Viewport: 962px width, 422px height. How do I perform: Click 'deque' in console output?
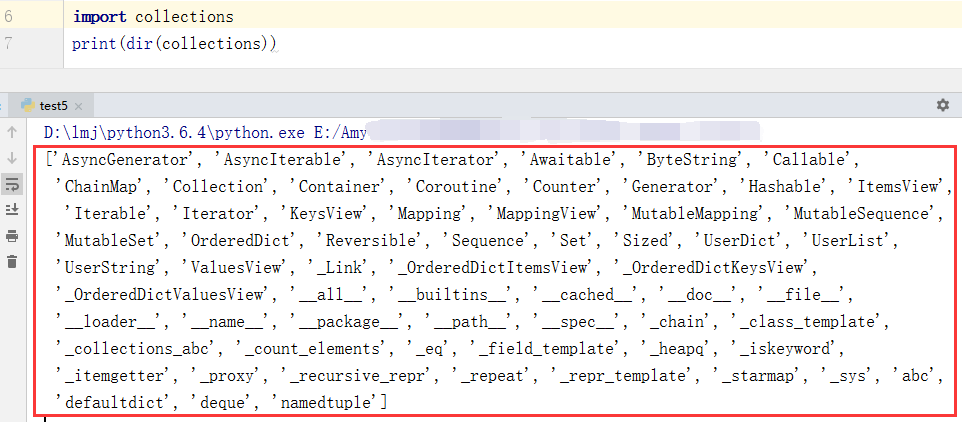click(x=225, y=402)
